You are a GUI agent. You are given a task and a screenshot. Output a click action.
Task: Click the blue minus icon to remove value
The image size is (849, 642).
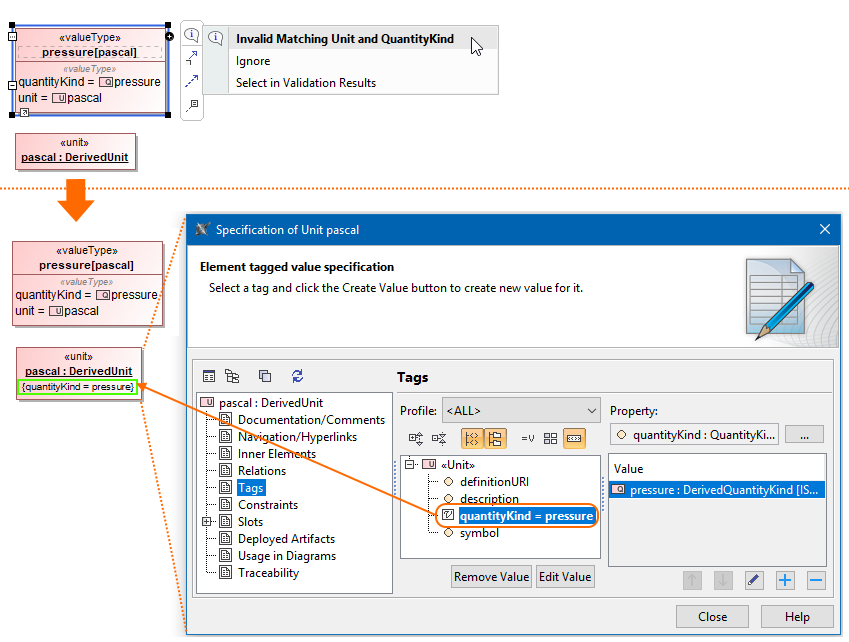click(x=816, y=580)
